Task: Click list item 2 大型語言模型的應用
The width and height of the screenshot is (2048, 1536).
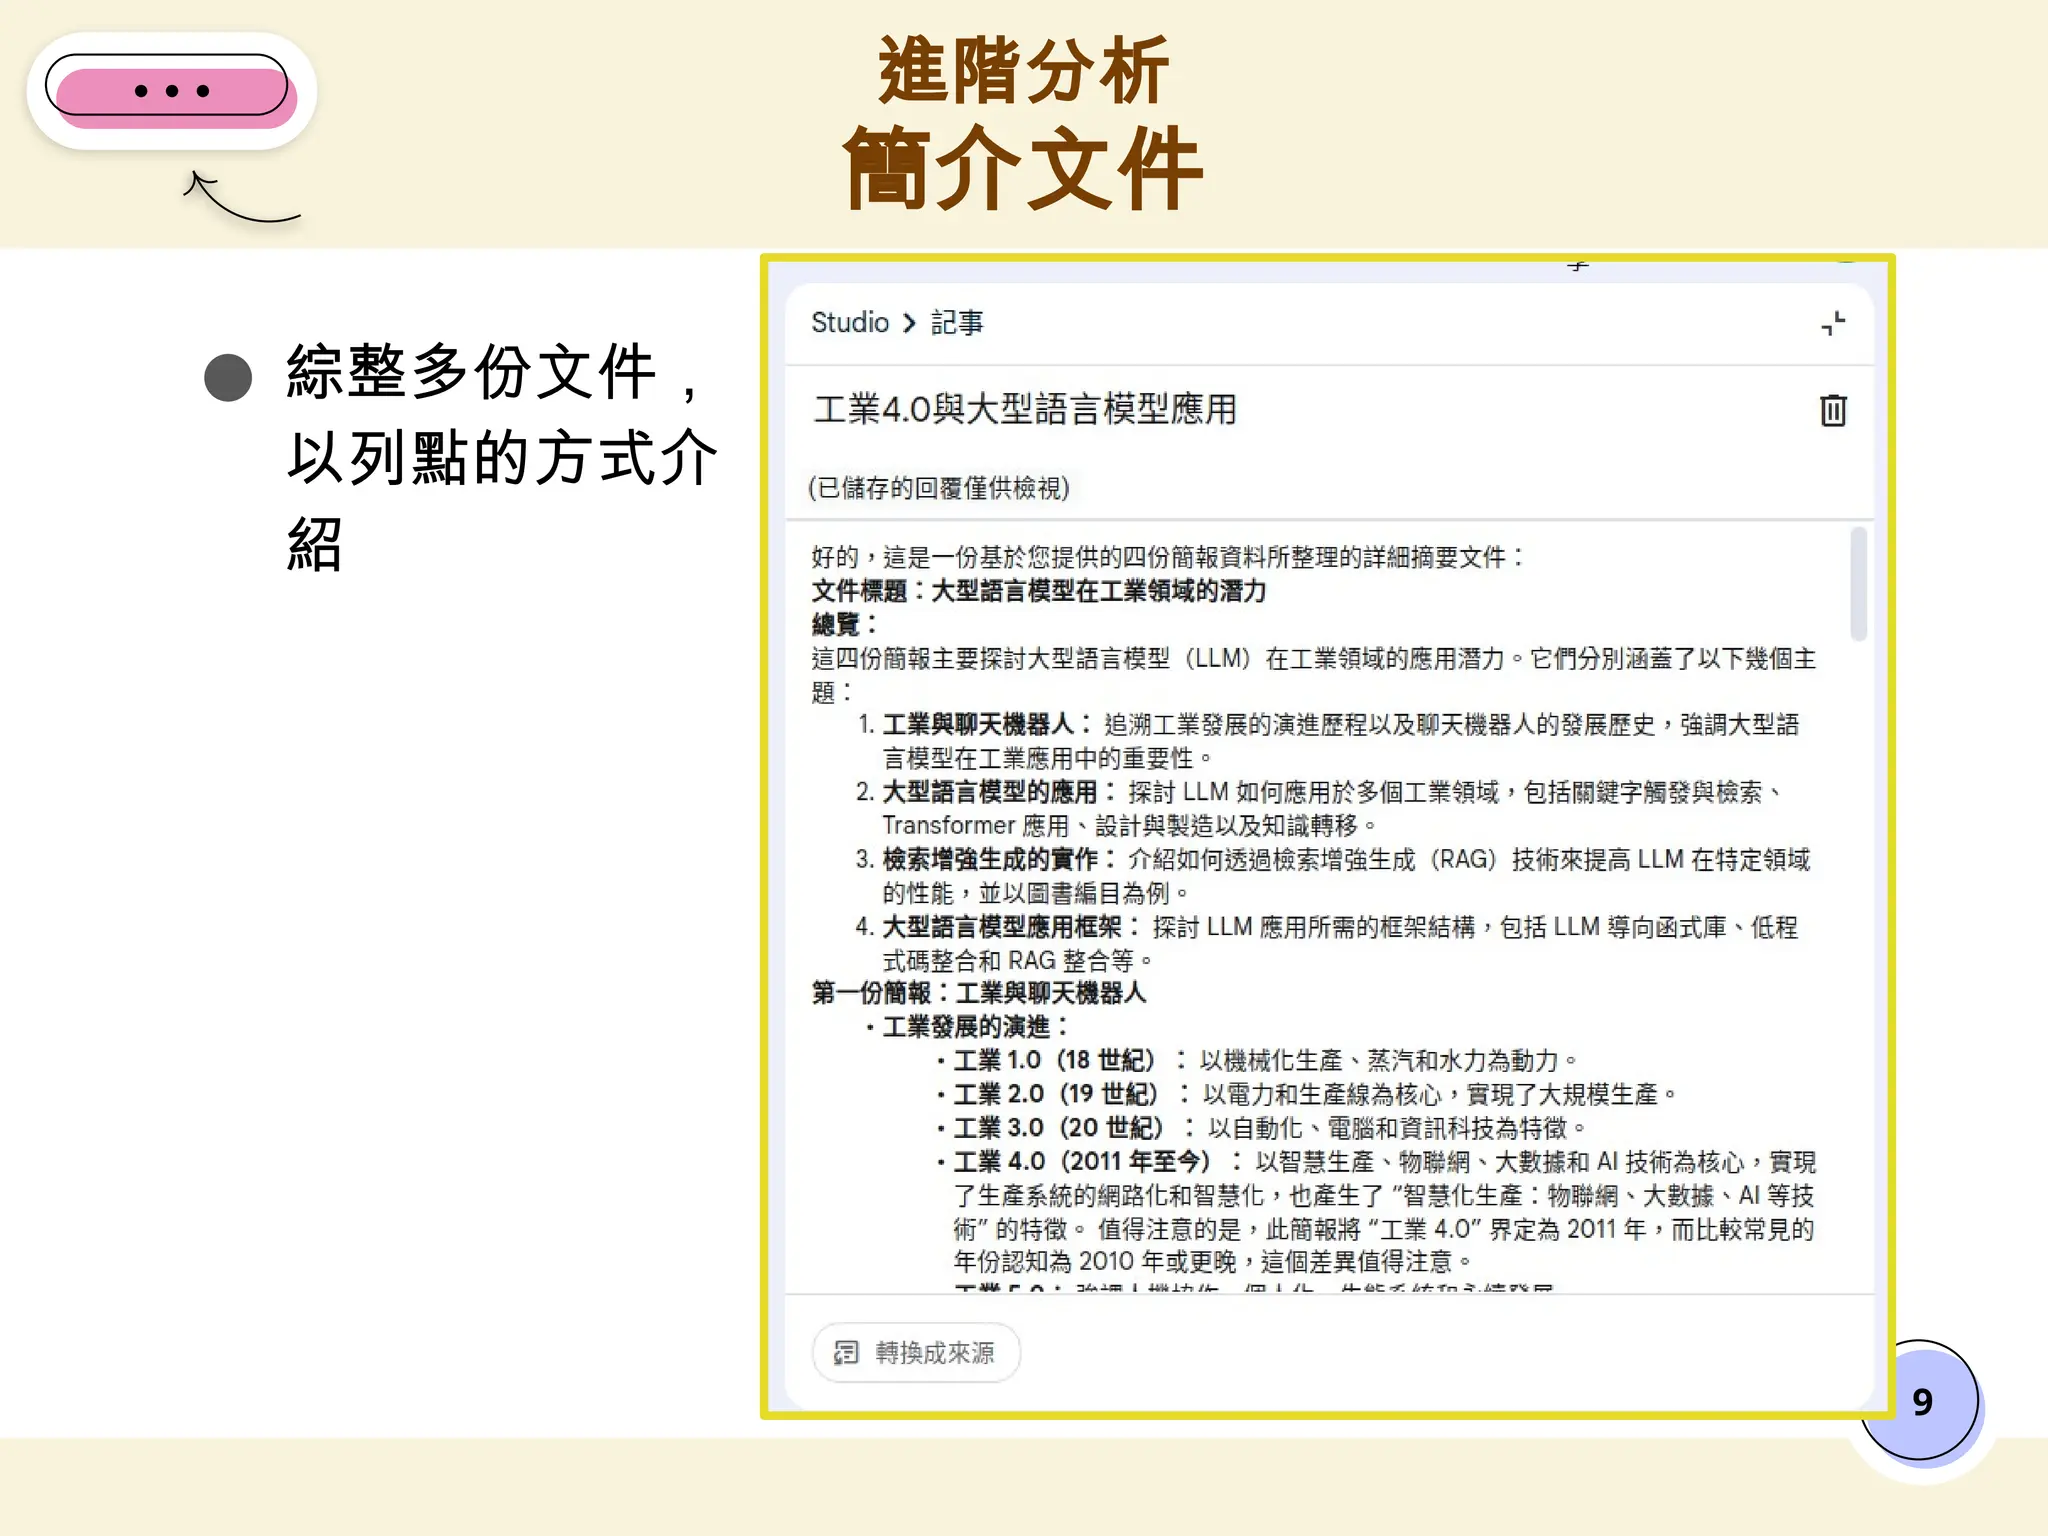Action: [x=1320, y=808]
